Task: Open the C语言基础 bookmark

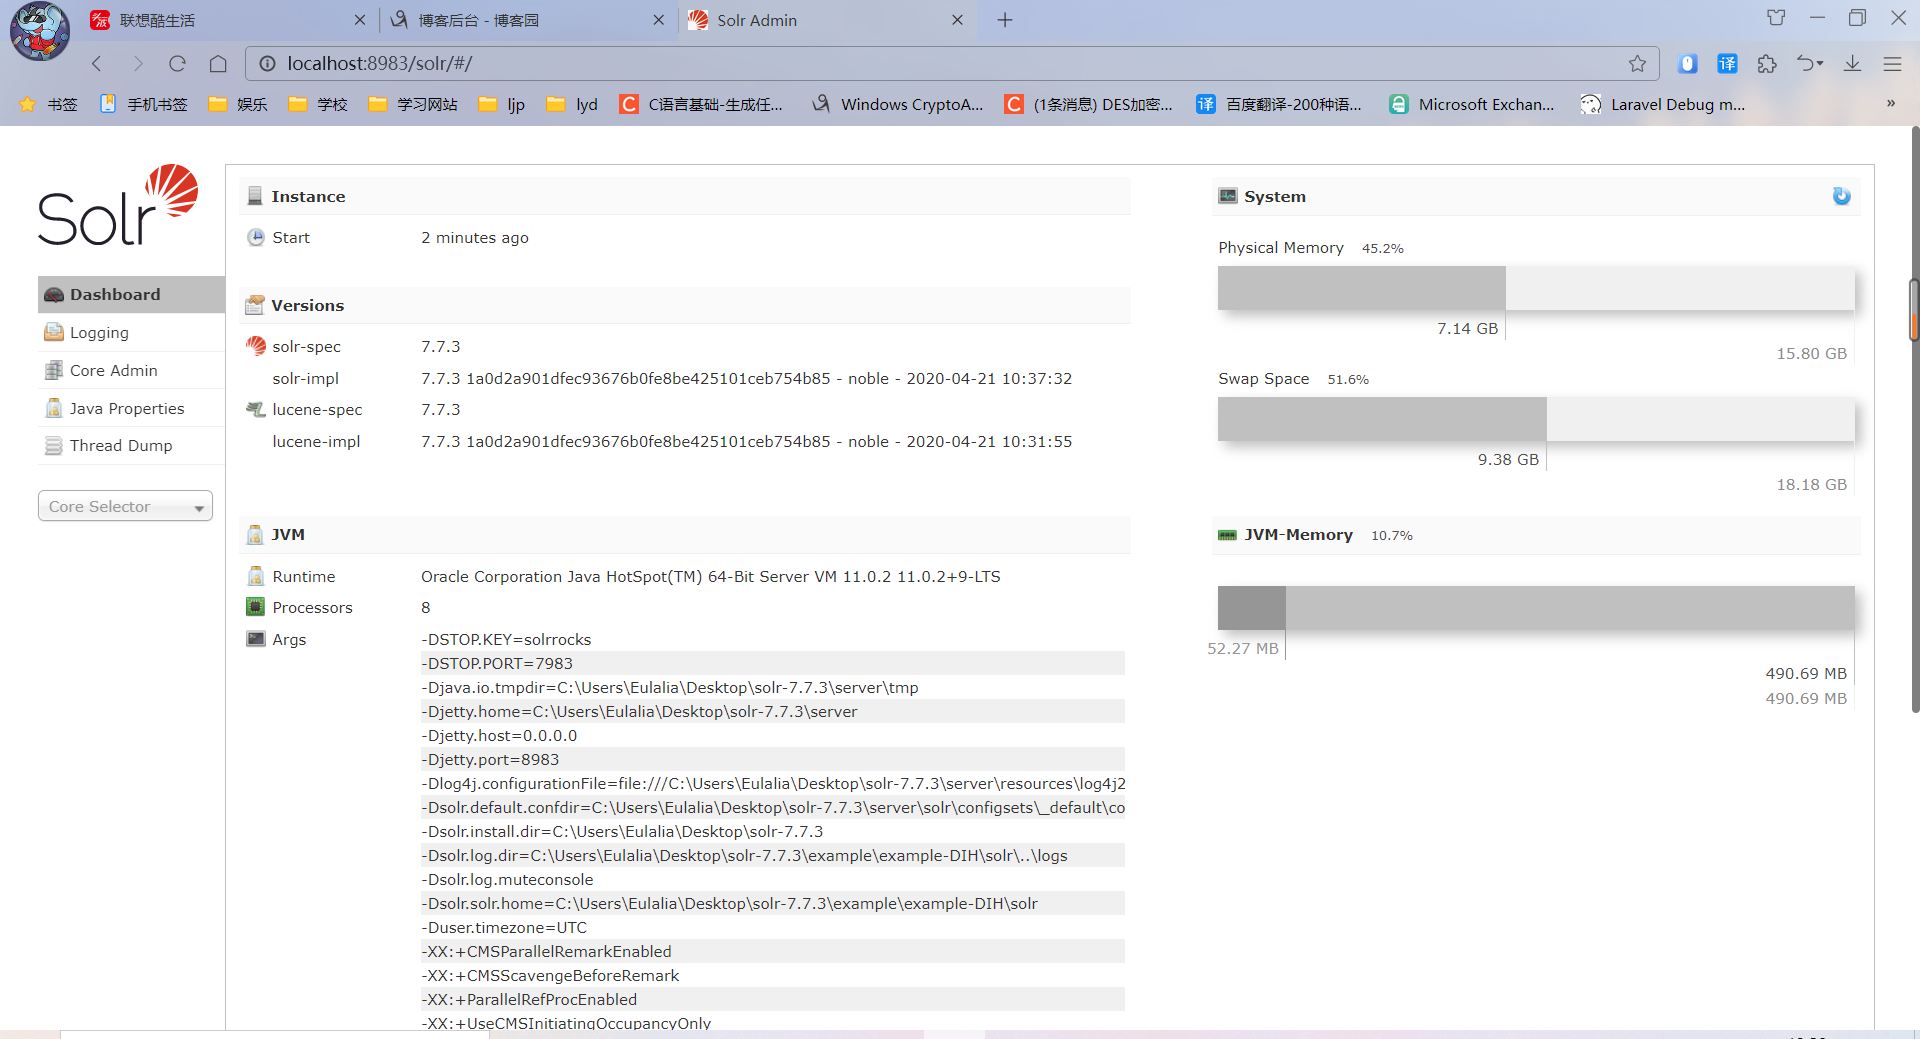Action: pyautogui.click(x=701, y=104)
